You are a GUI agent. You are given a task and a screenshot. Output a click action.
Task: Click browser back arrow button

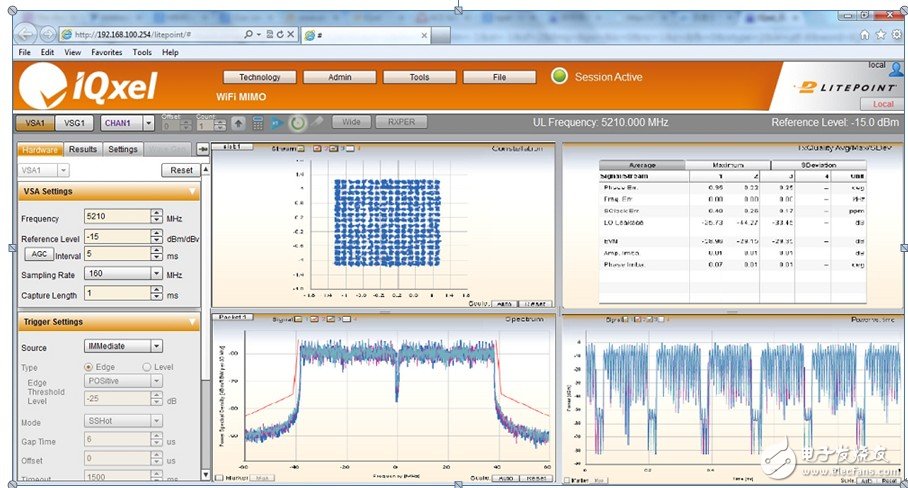tap(26, 34)
